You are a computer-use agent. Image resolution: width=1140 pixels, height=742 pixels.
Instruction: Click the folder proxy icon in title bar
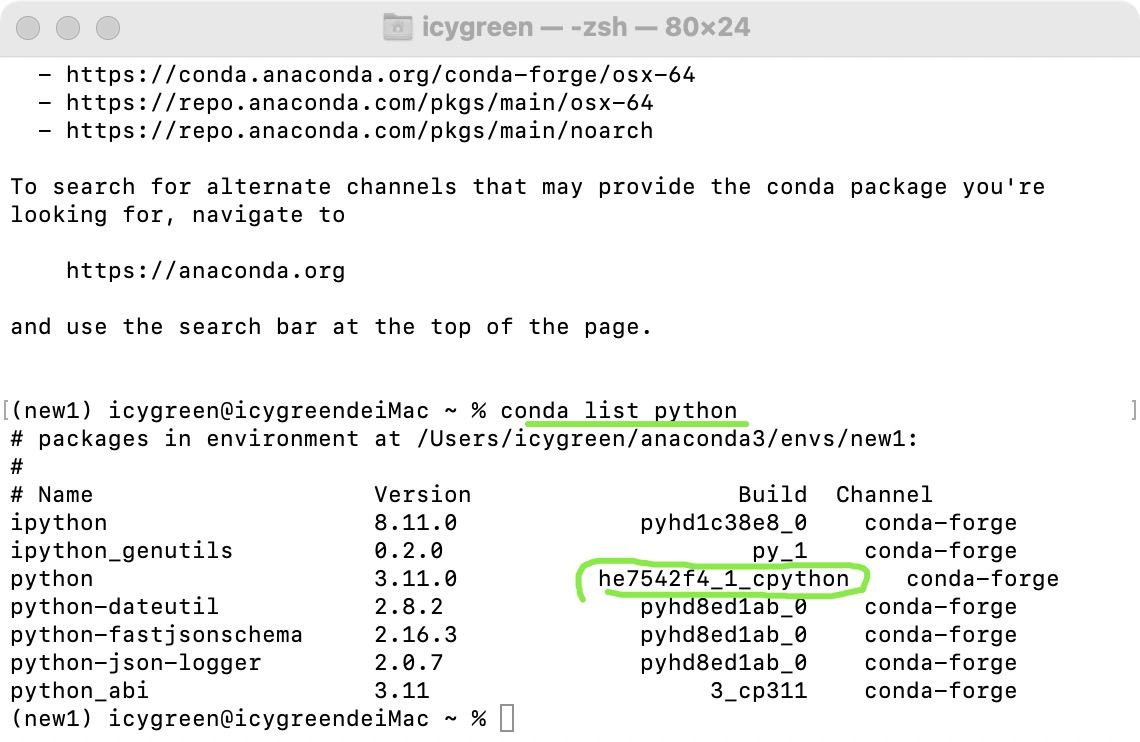pyautogui.click(x=395, y=27)
